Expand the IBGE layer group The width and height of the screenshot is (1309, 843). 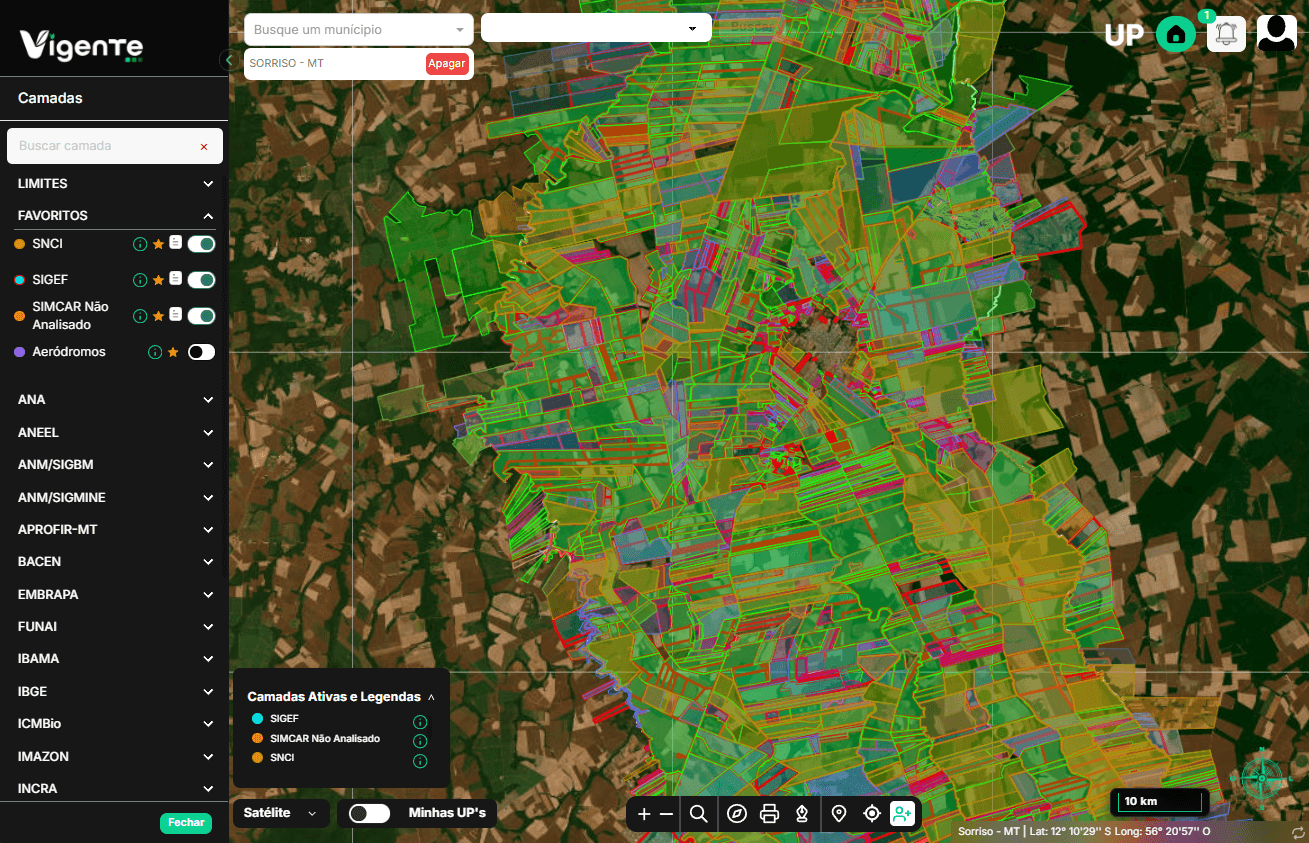coord(114,692)
